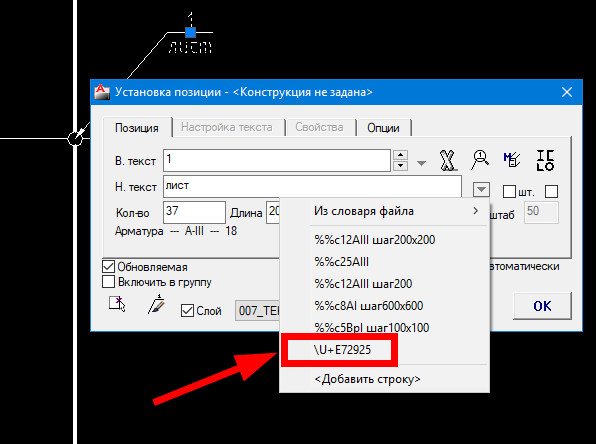Image resolution: width=596 pixels, height=444 pixels.
Task: Choose the \U+E72925 menu entry
Action: (342, 350)
